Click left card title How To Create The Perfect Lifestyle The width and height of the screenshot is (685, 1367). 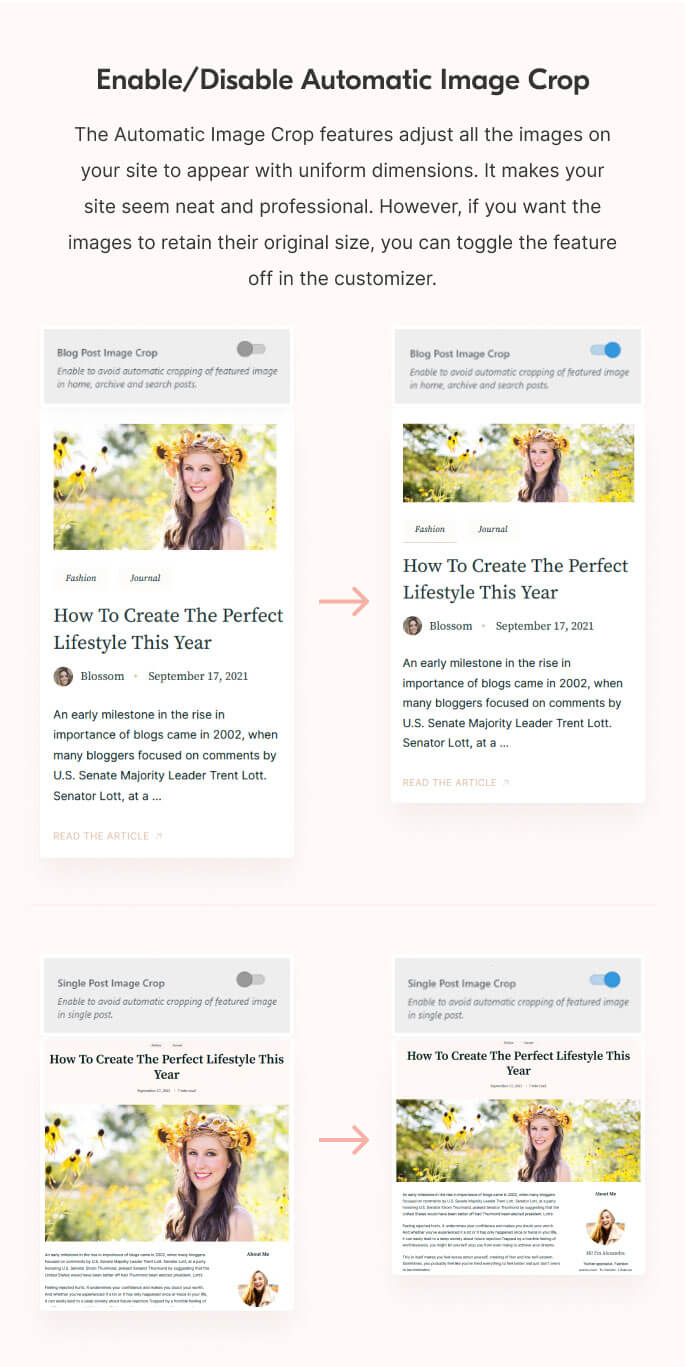click(168, 629)
